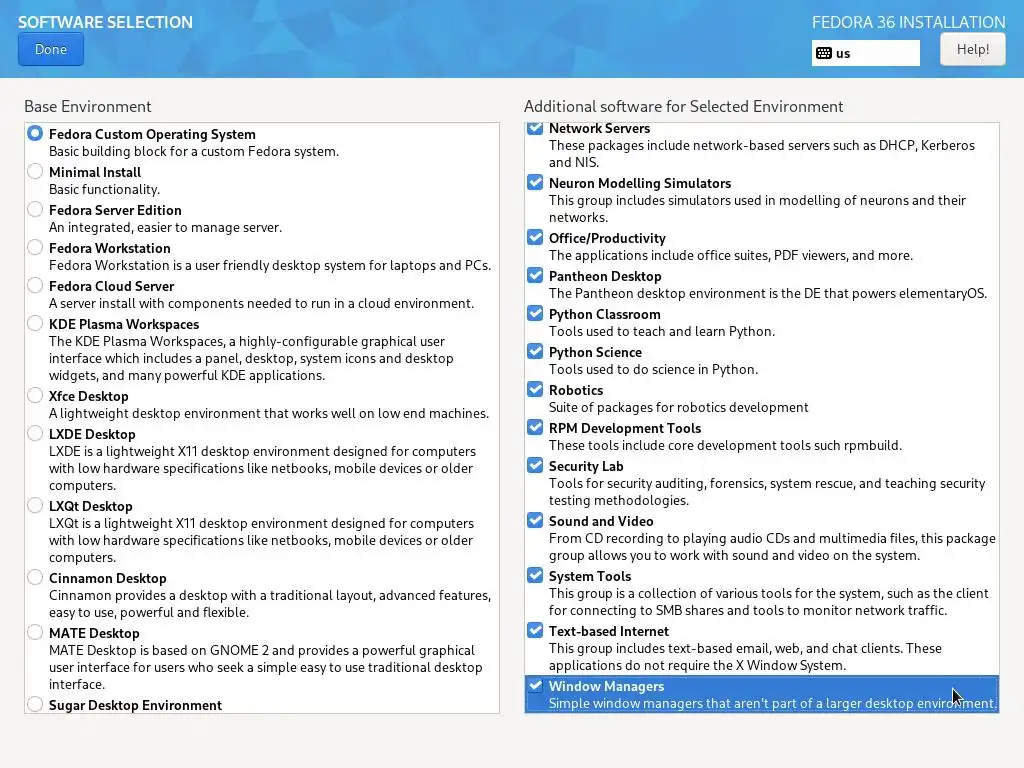Click the LXQt Desktop label
This screenshot has width=1024, height=768.
tap(91, 506)
